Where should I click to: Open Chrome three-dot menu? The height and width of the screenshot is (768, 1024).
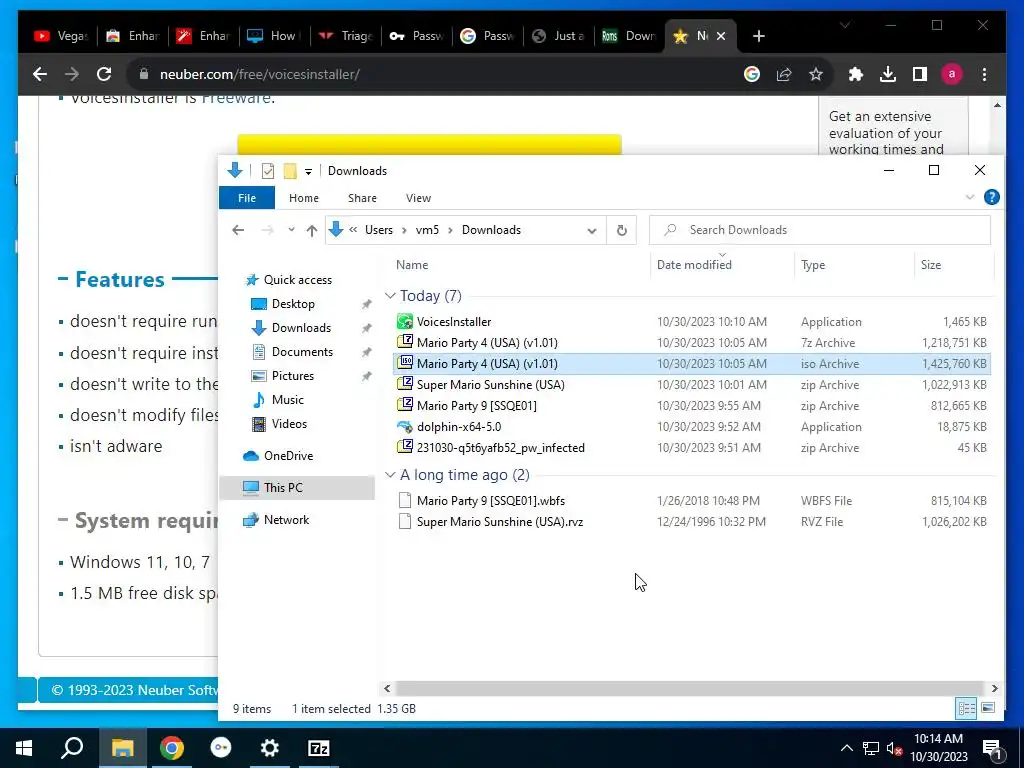984,74
